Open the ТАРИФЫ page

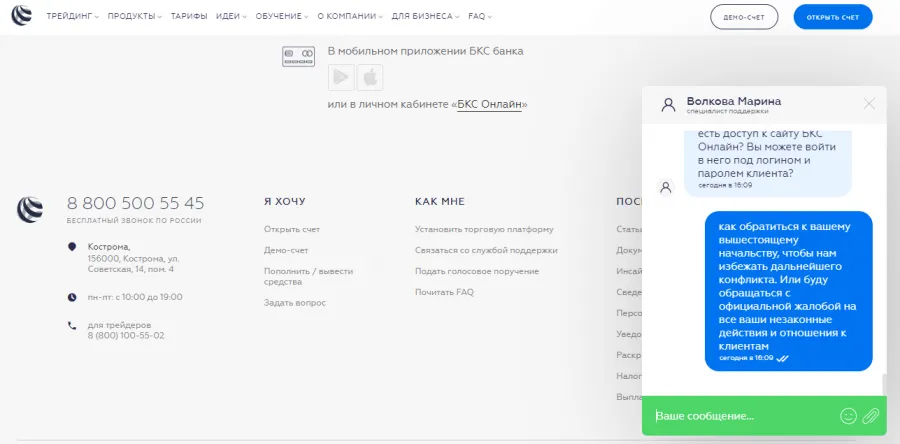[x=189, y=17]
